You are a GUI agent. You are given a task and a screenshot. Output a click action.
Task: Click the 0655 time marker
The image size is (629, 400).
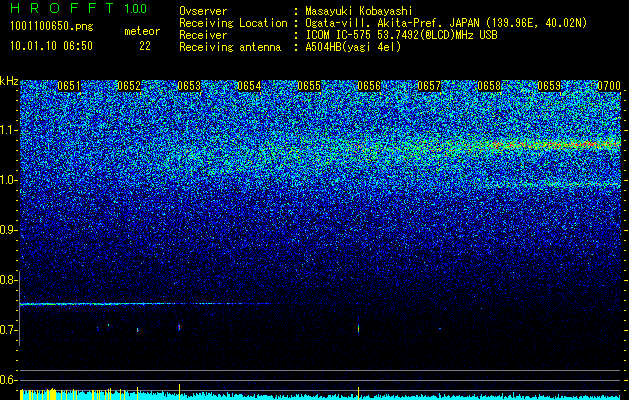point(309,86)
